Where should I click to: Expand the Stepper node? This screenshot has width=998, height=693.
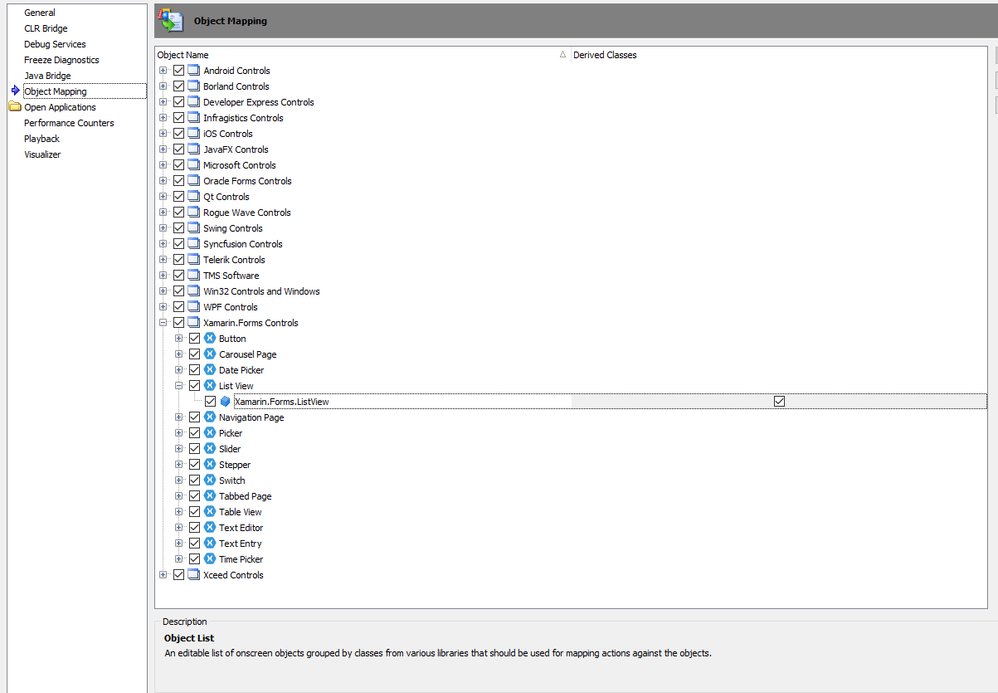coord(179,465)
